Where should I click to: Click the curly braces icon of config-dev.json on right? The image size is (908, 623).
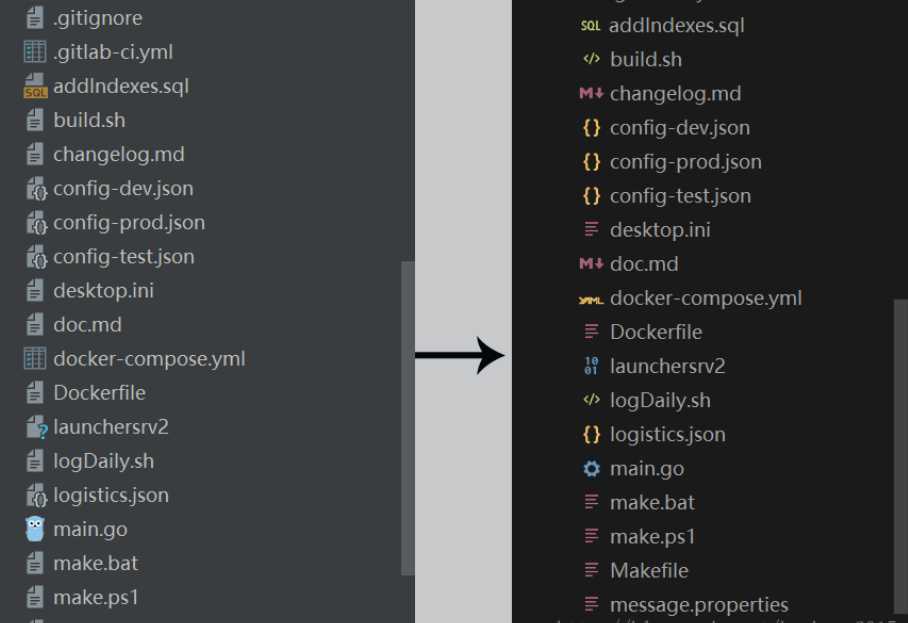pyautogui.click(x=591, y=127)
